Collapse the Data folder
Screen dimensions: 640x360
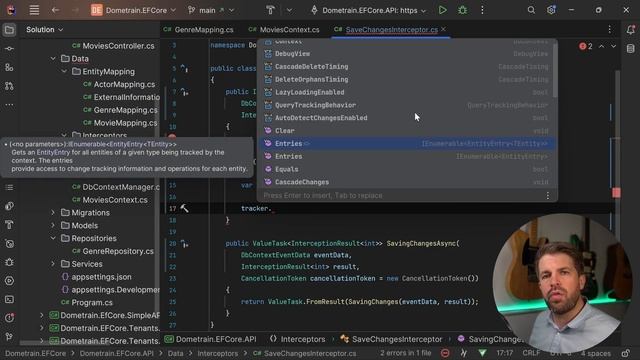coord(53,59)
